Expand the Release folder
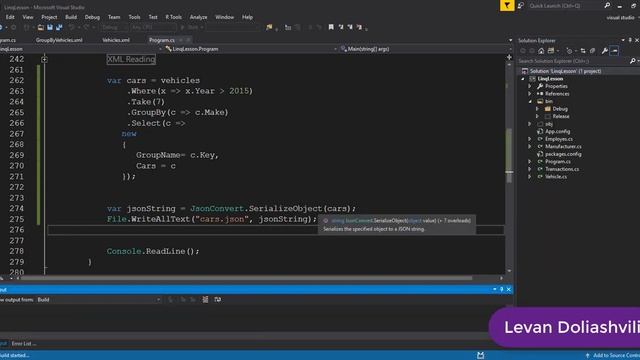This screenshot has width=640, height=360. pos(538,116)
